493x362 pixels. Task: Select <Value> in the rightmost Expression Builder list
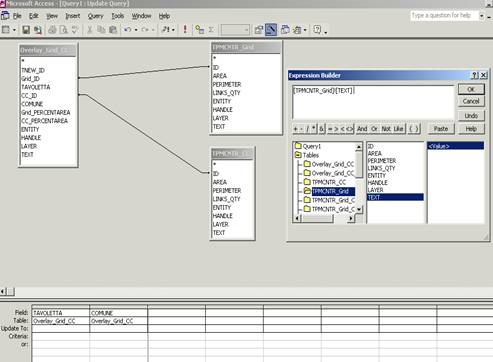point(455,146)
